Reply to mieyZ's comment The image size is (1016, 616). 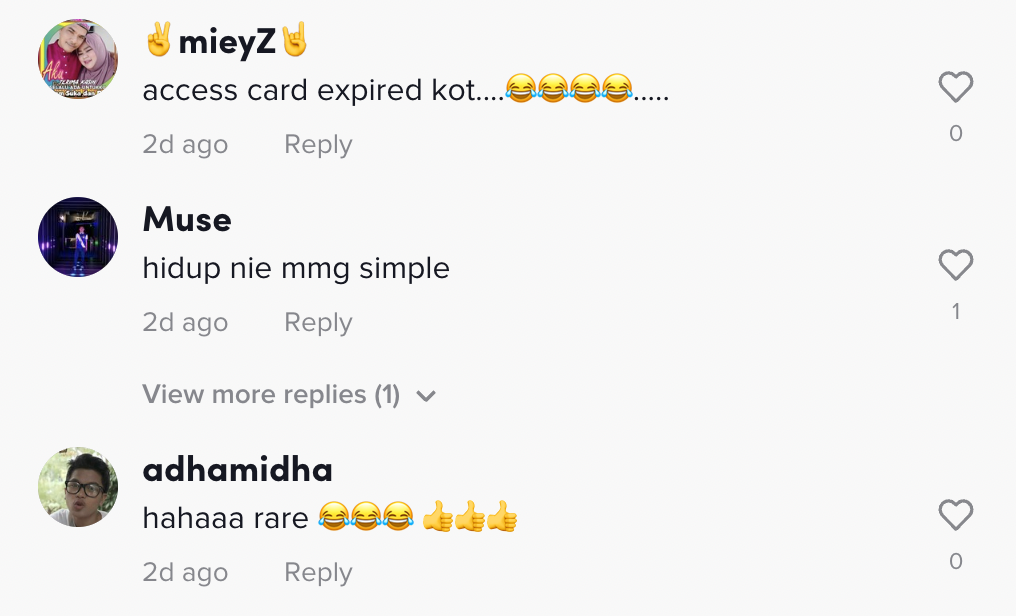coord(318,145)
